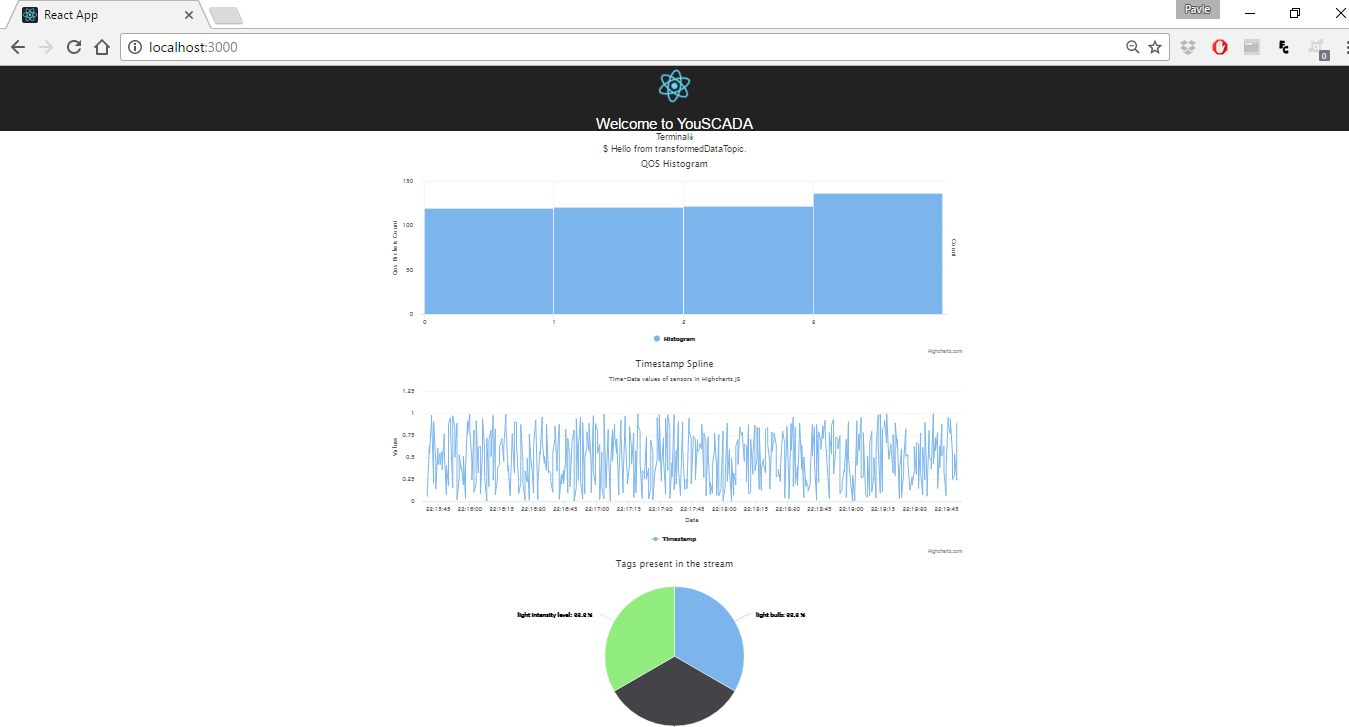Open the zoom indicator in address bar

1133,47
